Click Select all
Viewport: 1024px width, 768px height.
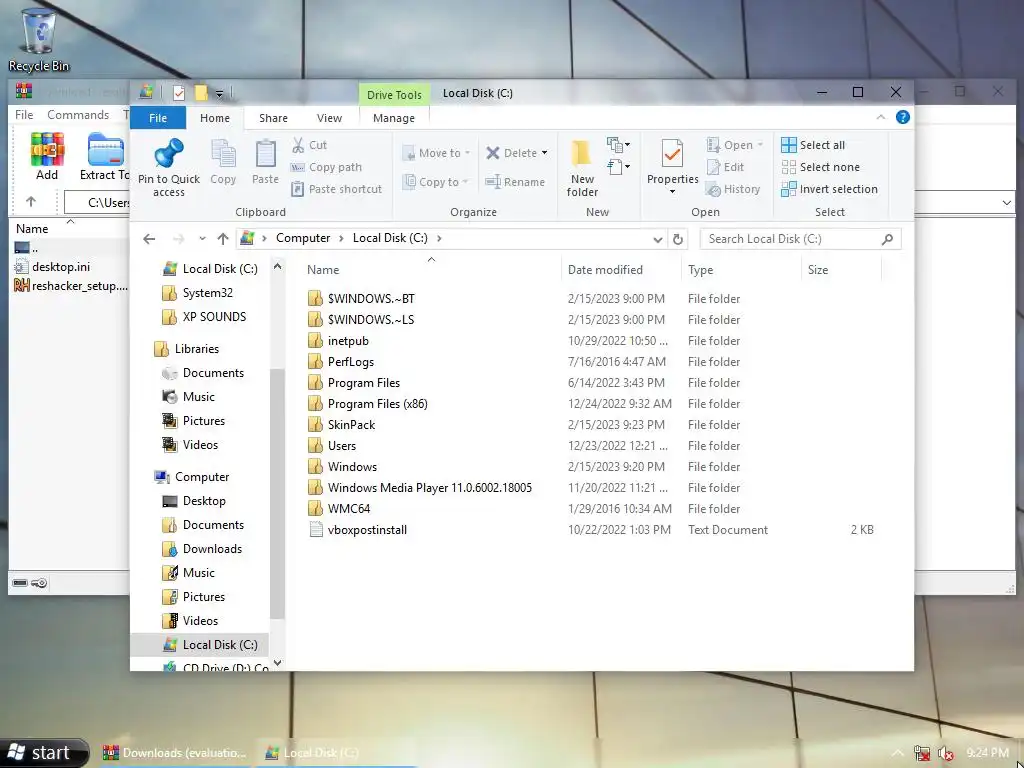point(813,145)
